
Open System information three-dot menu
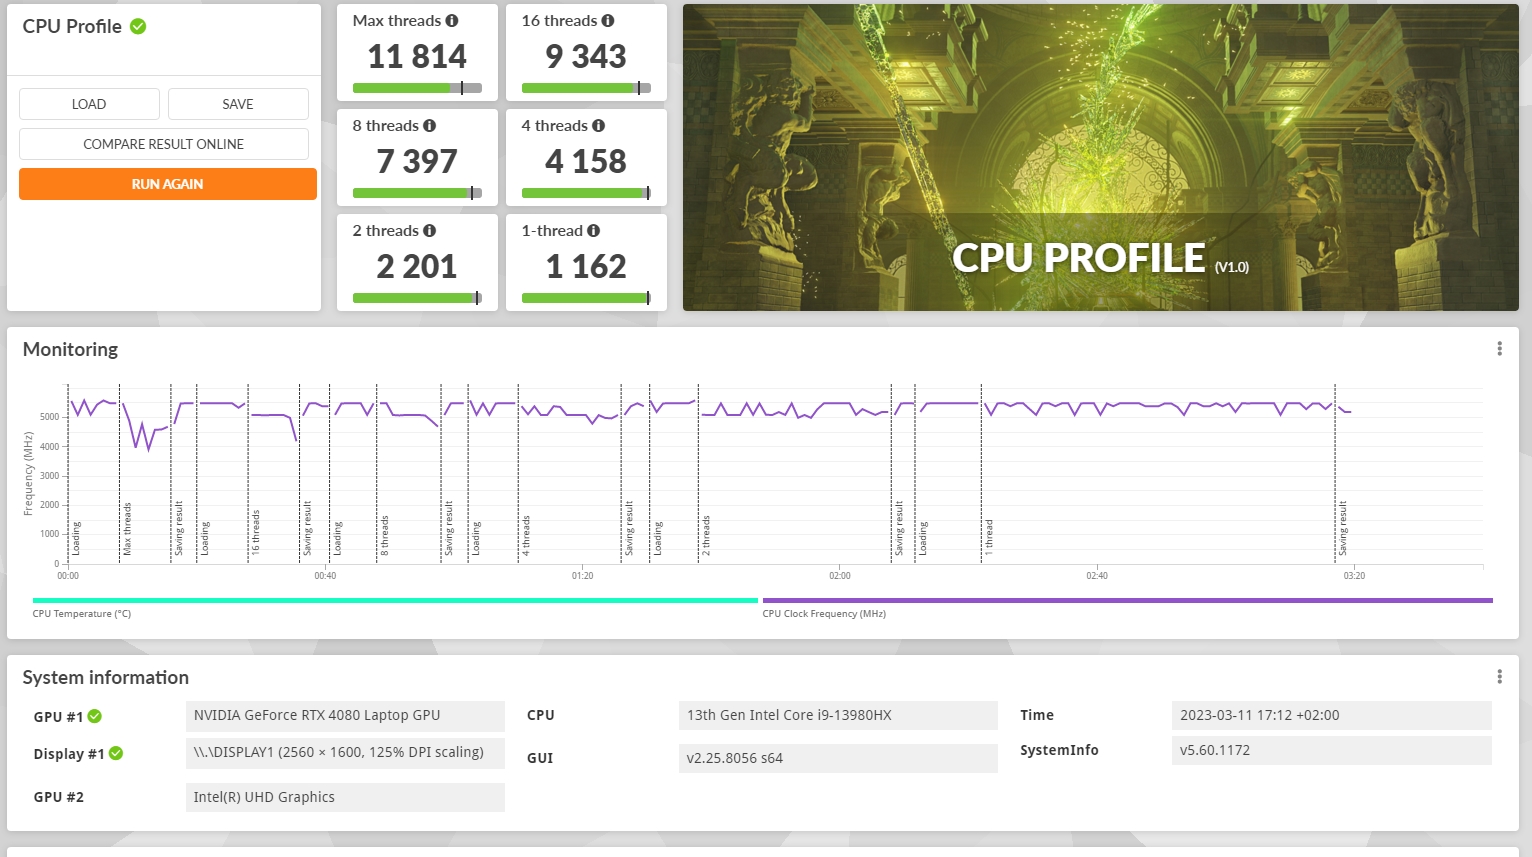tap(1499, 677)
